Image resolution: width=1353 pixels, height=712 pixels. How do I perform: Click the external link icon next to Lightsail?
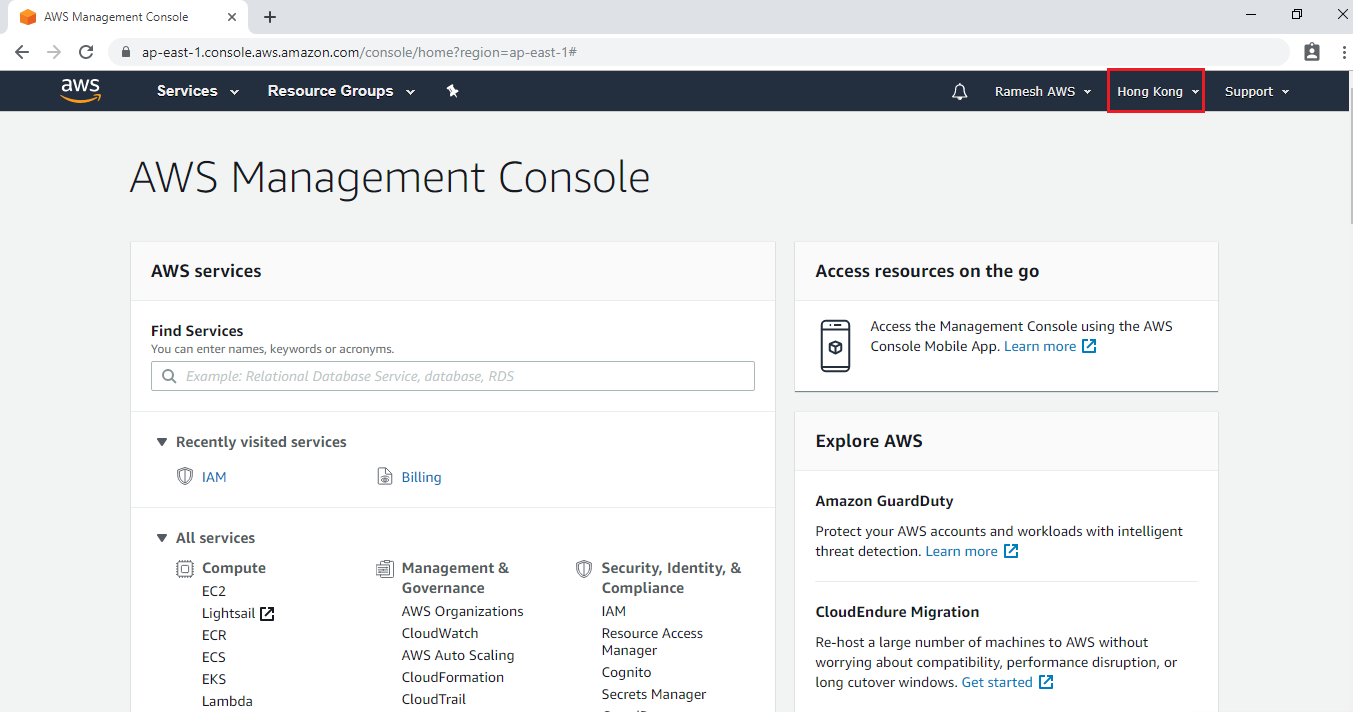tap(267, 614)
